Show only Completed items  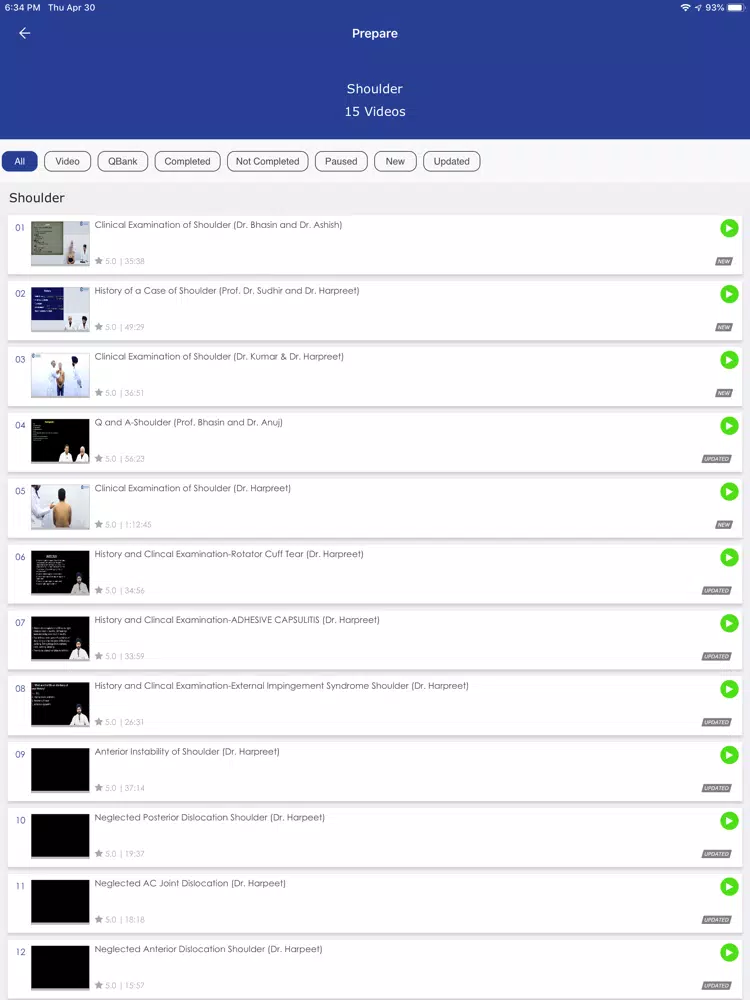point(188,161)
